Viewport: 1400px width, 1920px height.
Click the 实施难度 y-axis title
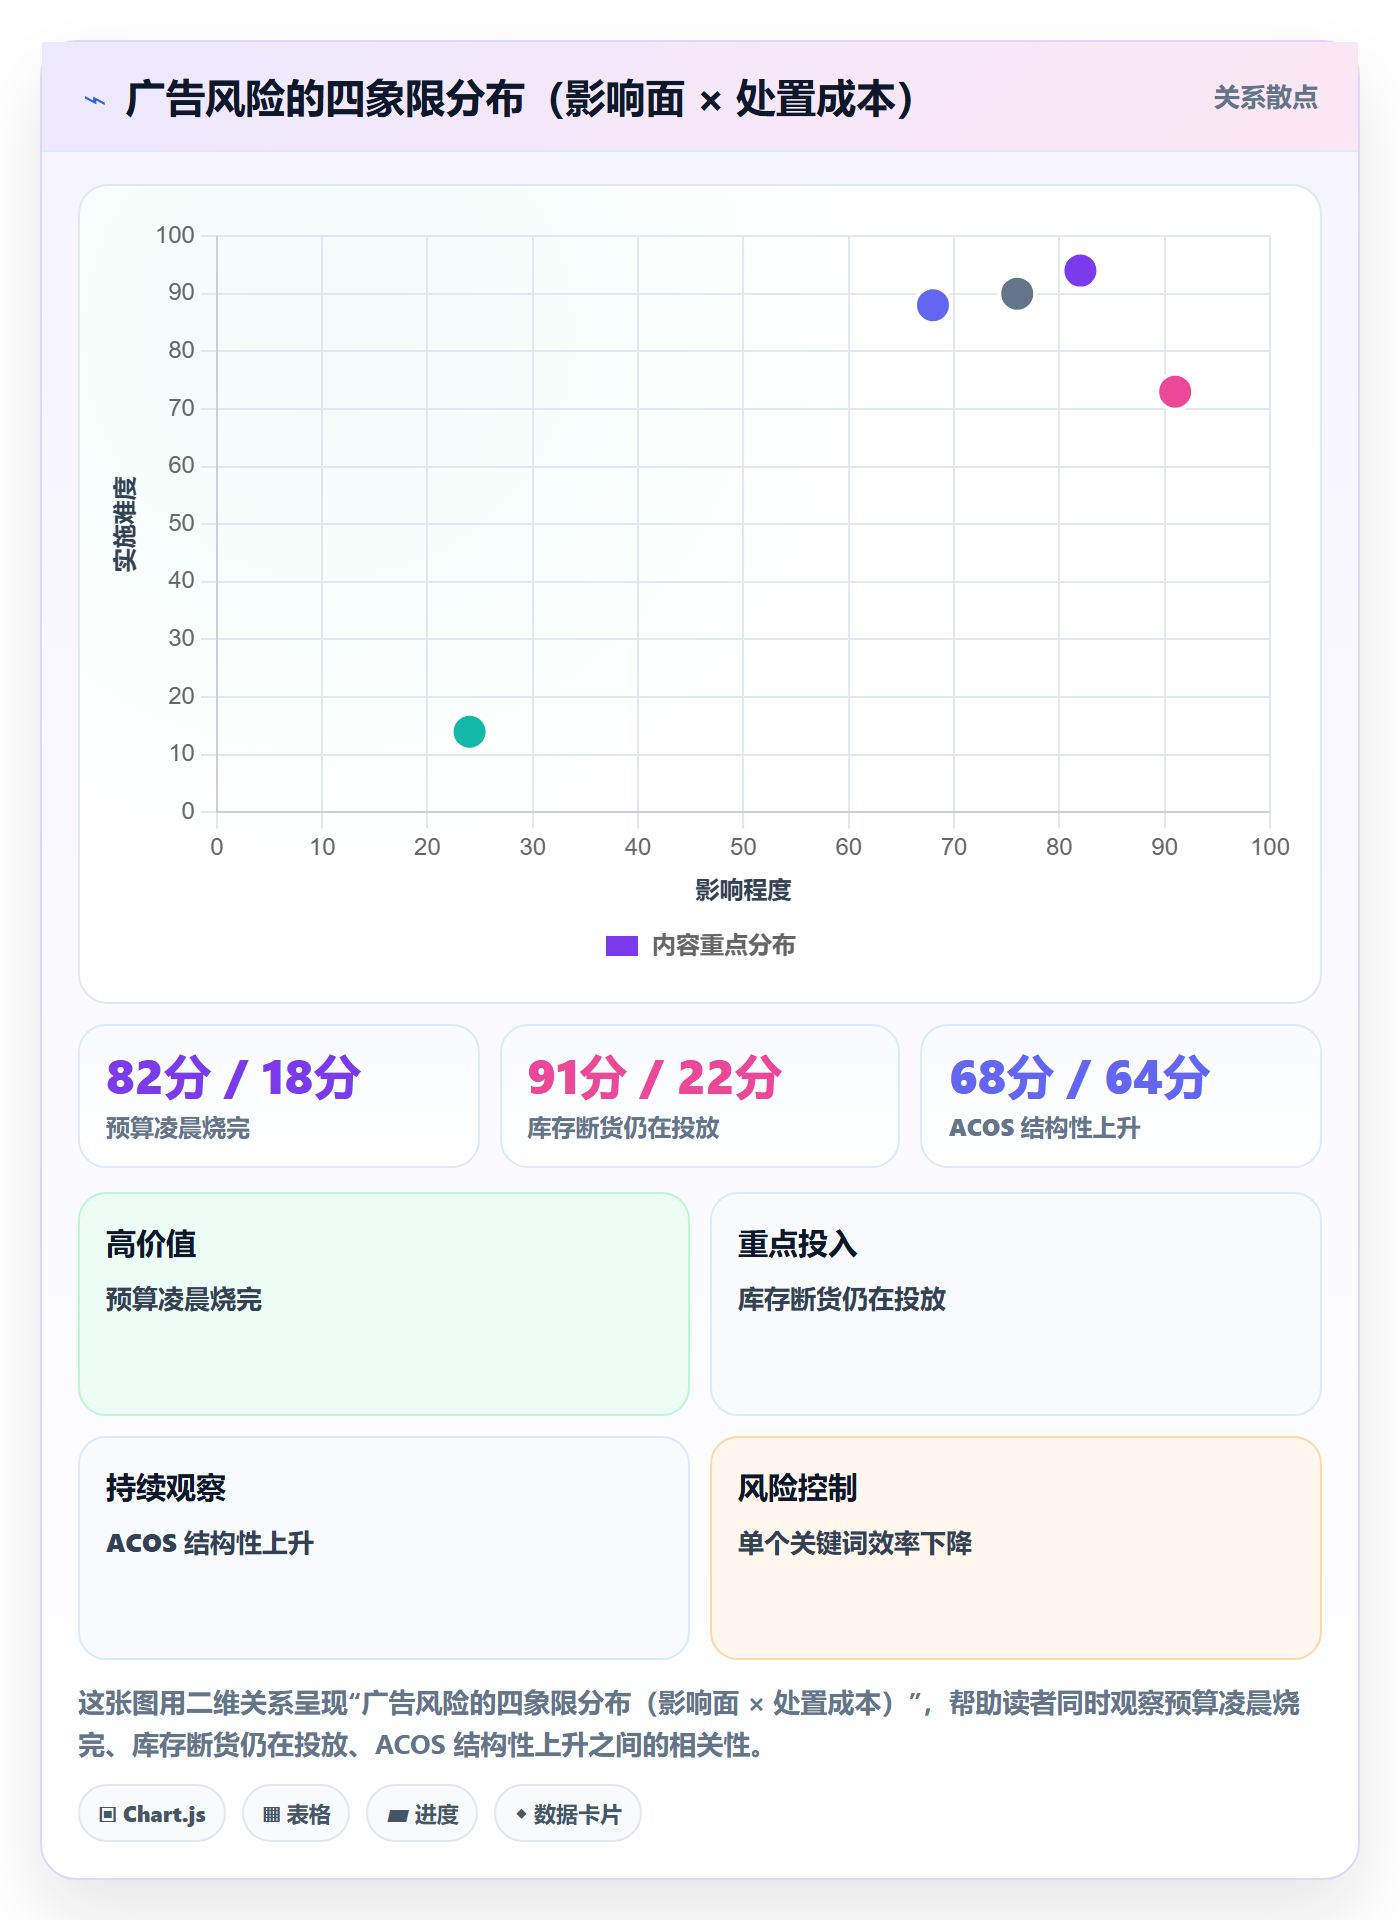[x=125, y=524]
